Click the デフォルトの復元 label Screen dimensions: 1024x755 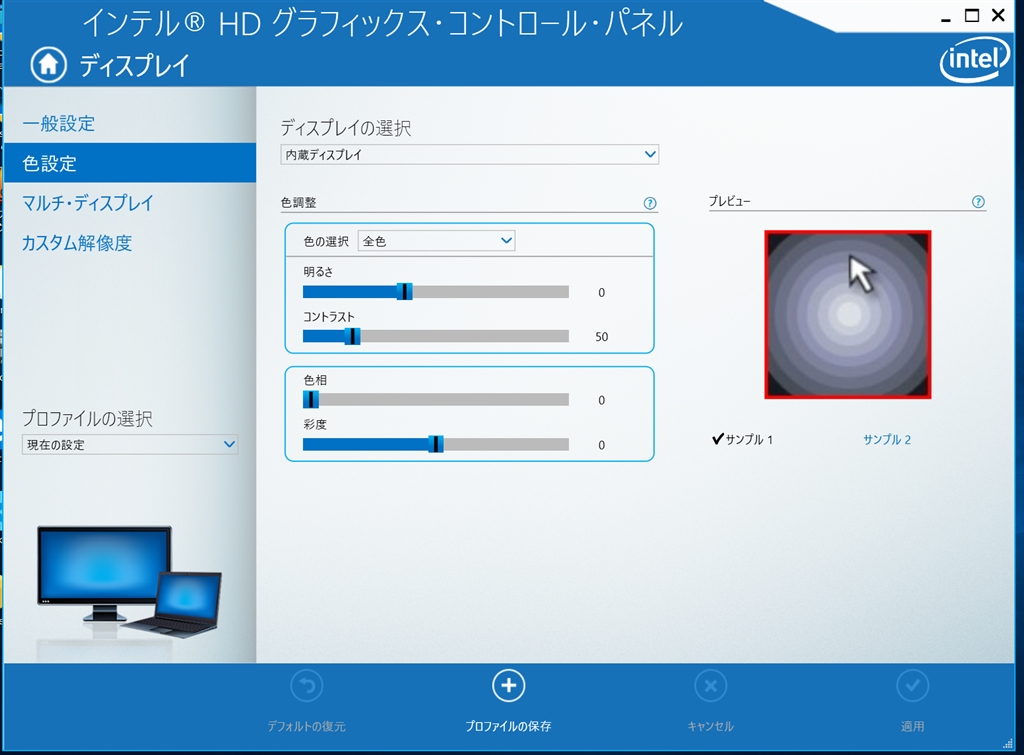(306, 726)
